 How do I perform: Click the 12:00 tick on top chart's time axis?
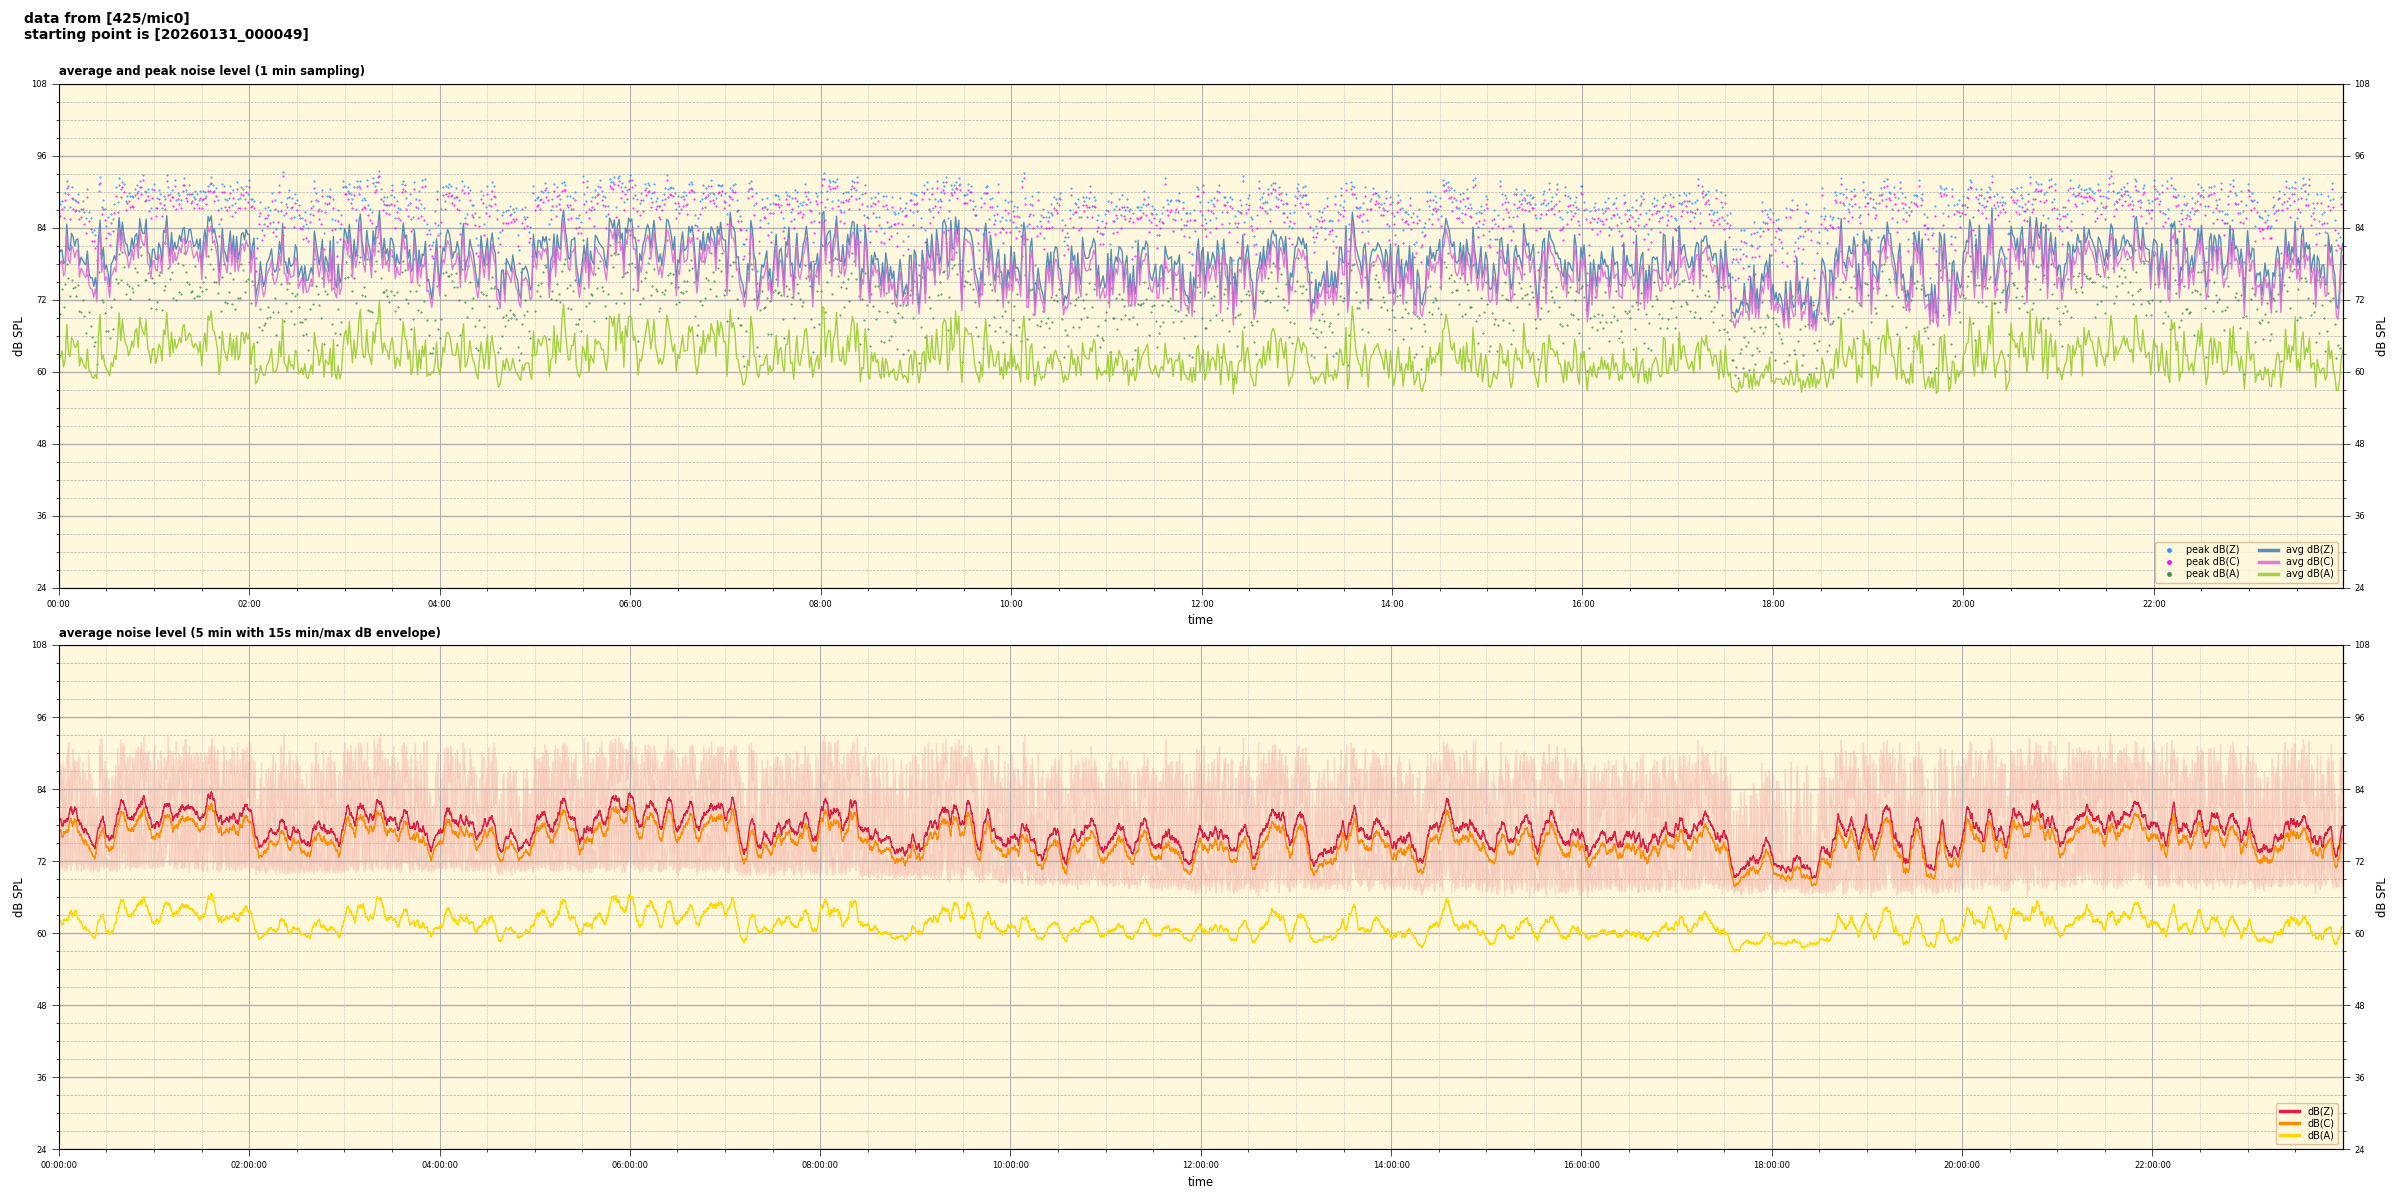[x=1201, y=604]
